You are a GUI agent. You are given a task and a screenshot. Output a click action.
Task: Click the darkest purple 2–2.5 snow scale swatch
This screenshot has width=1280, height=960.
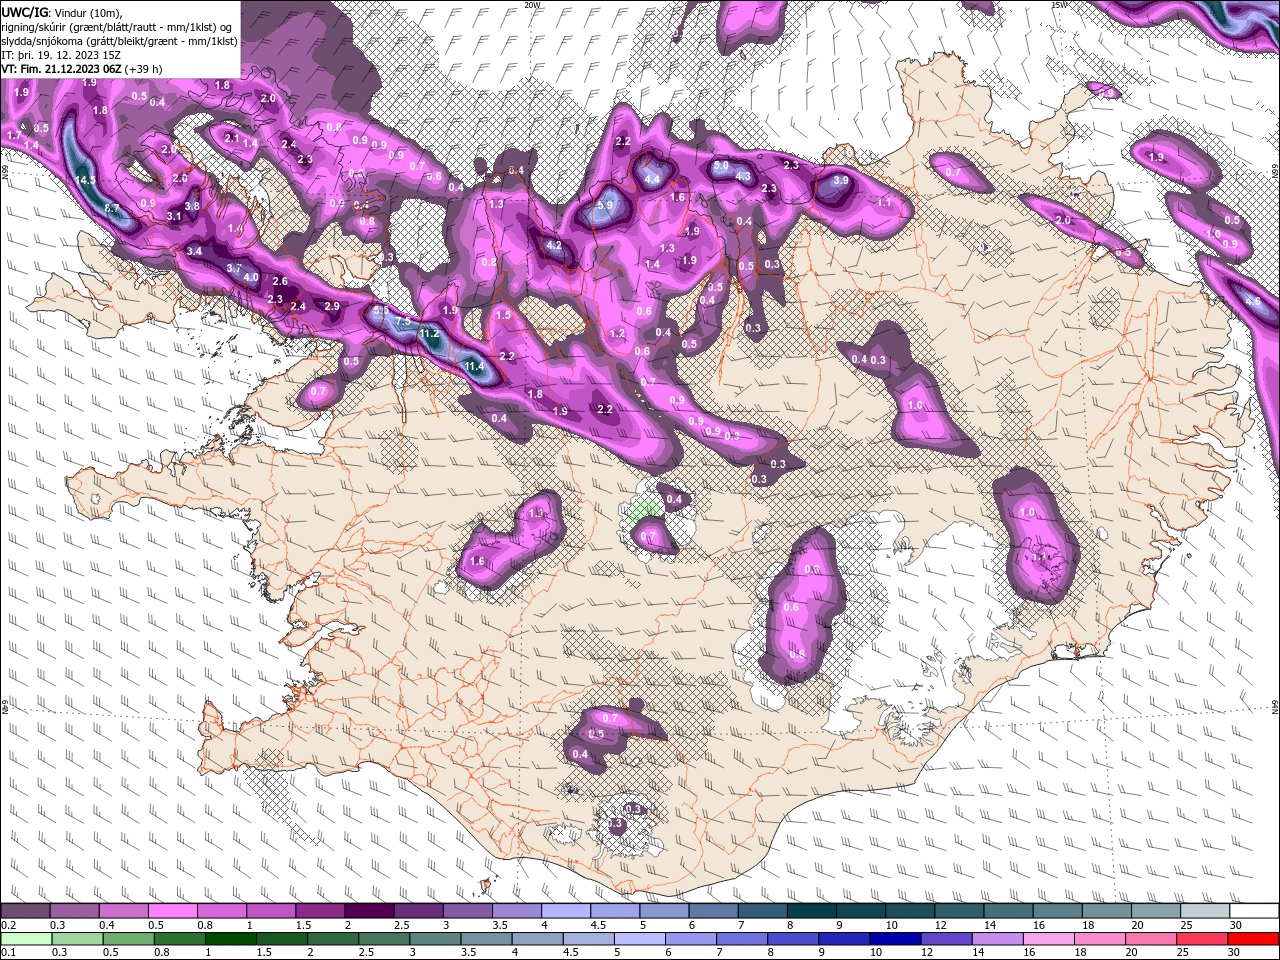369,910
